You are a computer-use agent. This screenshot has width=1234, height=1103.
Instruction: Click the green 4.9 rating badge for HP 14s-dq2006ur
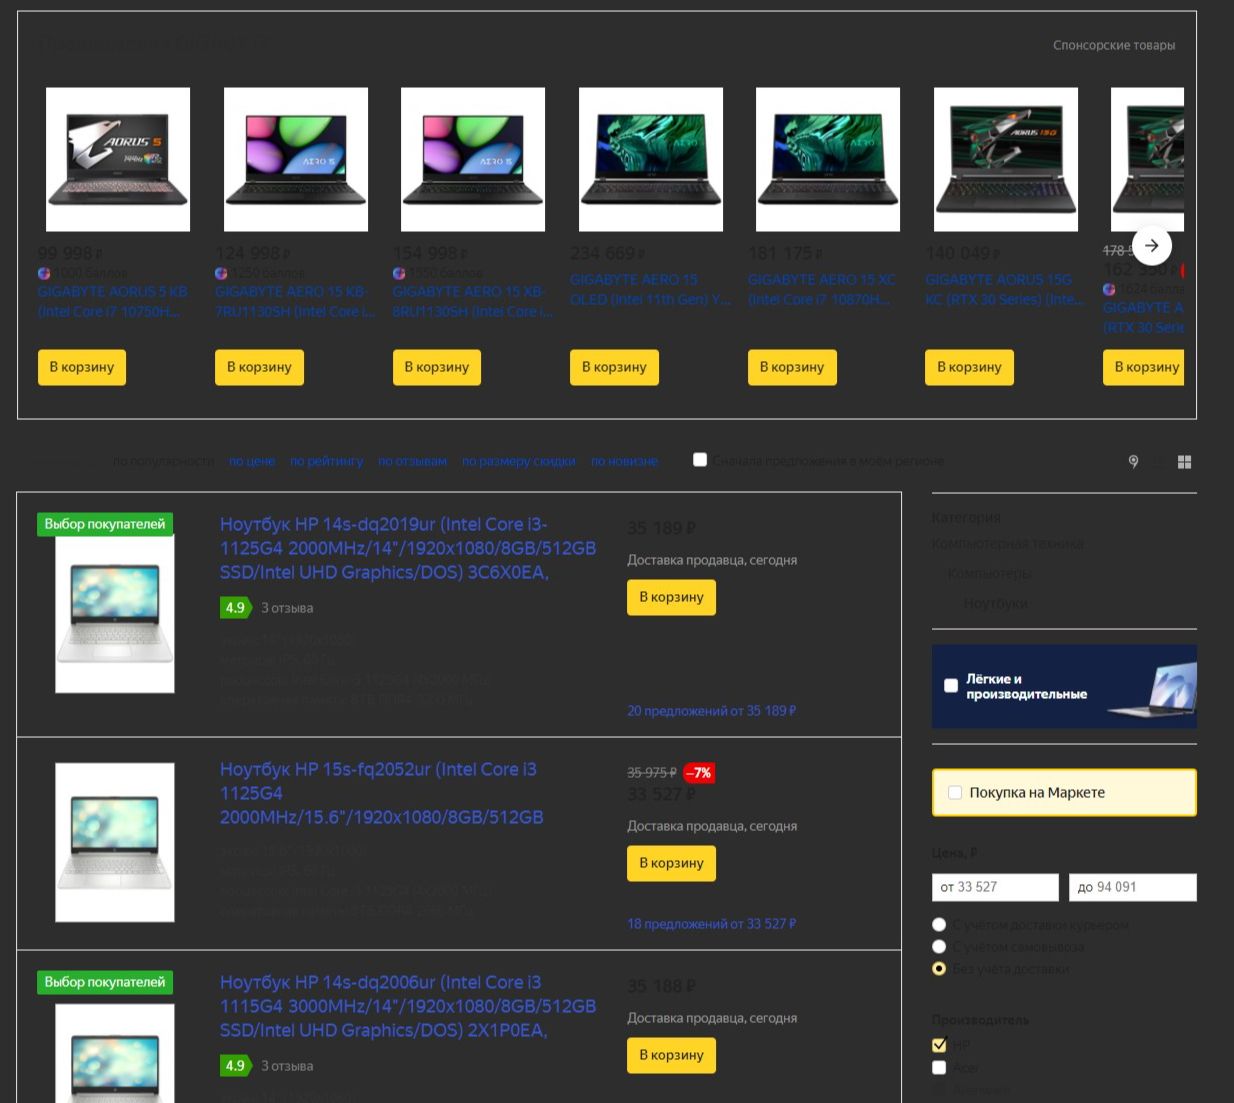click(235, 1065)
